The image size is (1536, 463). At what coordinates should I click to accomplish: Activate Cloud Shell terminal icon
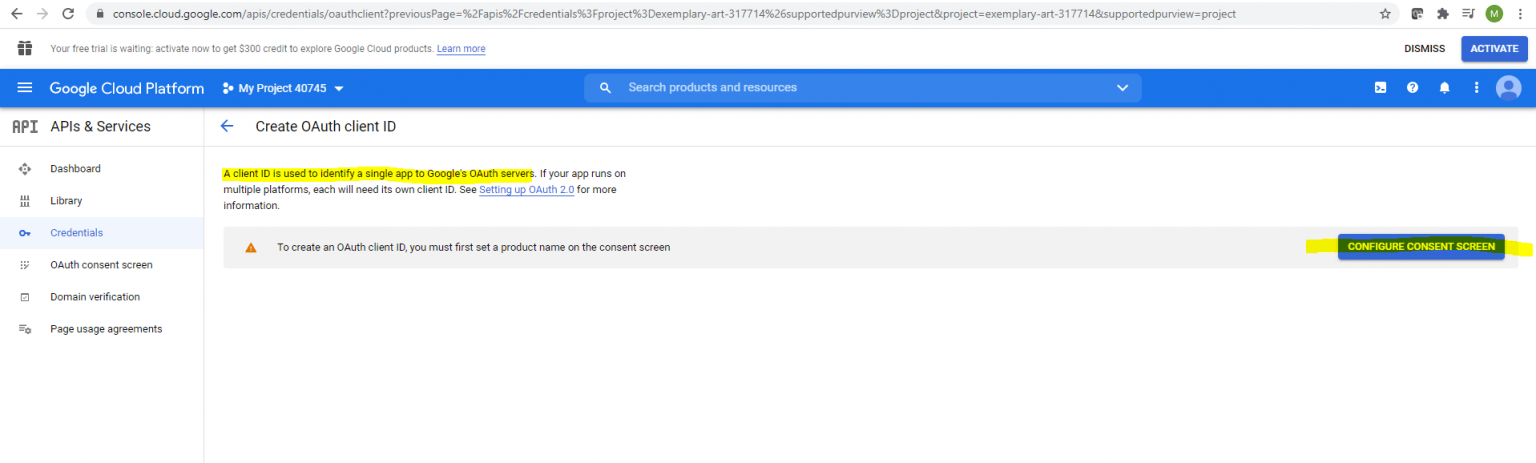pos(1380,88)
